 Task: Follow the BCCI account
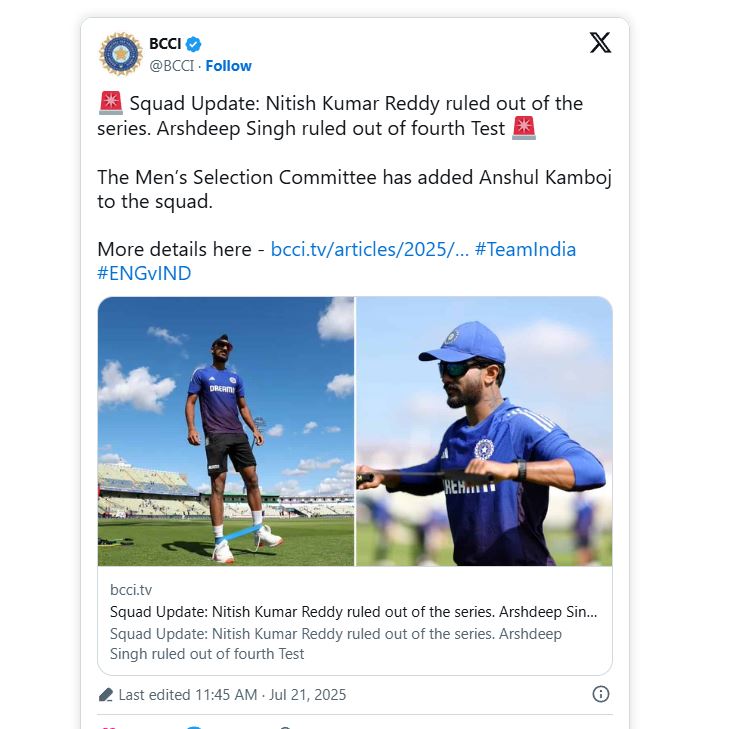point(228,66)
